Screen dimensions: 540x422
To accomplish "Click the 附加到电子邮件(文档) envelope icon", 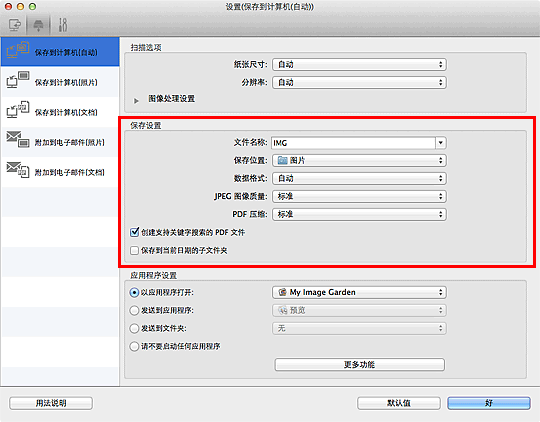I will [18, 169].
